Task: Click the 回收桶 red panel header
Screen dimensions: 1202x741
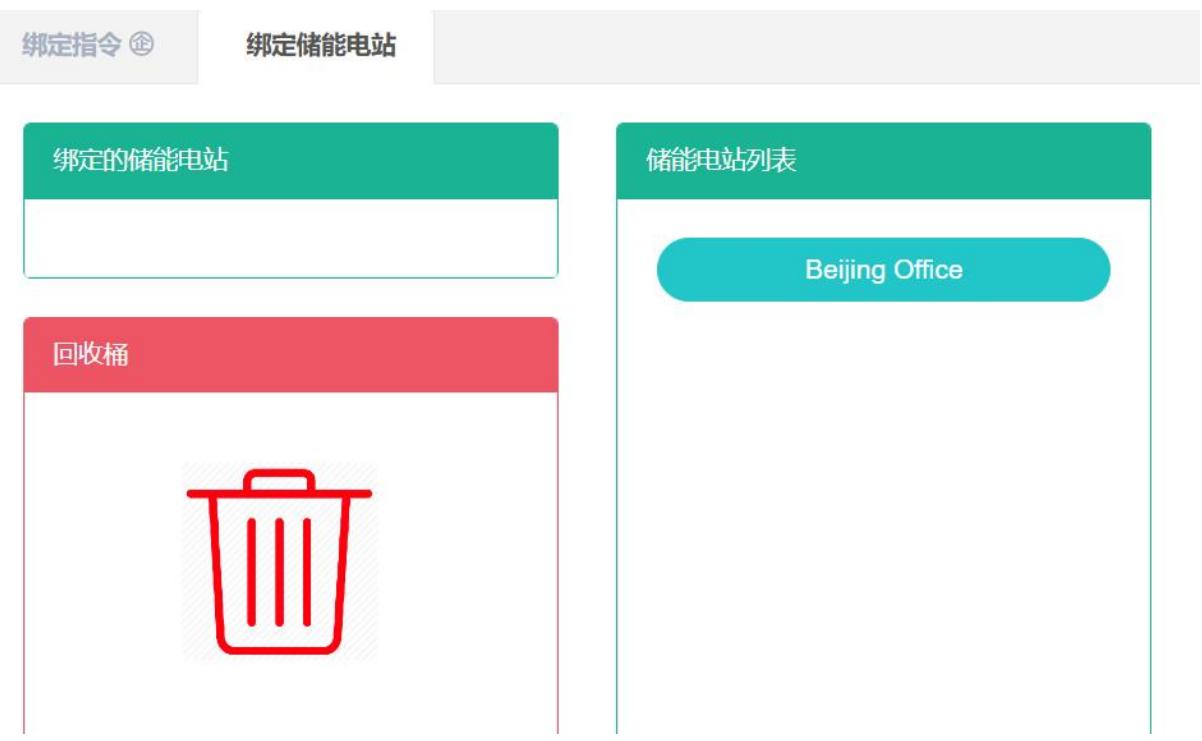Action: (x=290, y=355)
